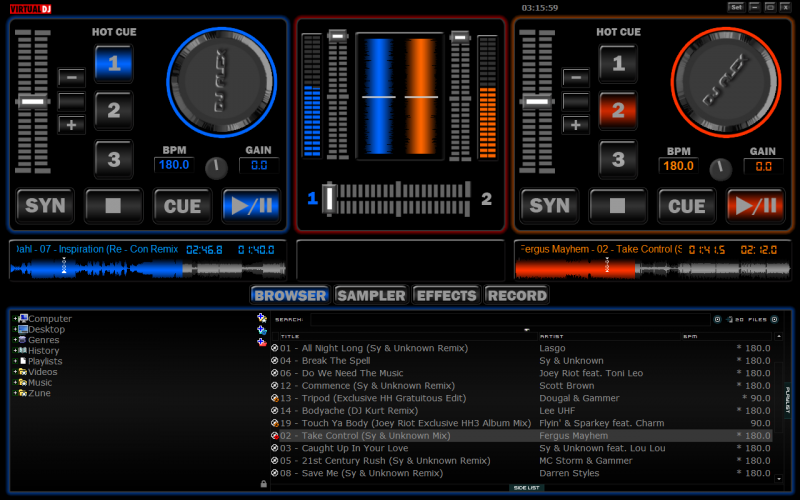800x500 pixels.
Task: Click the search input field
Action: click(x=510, y=319)
